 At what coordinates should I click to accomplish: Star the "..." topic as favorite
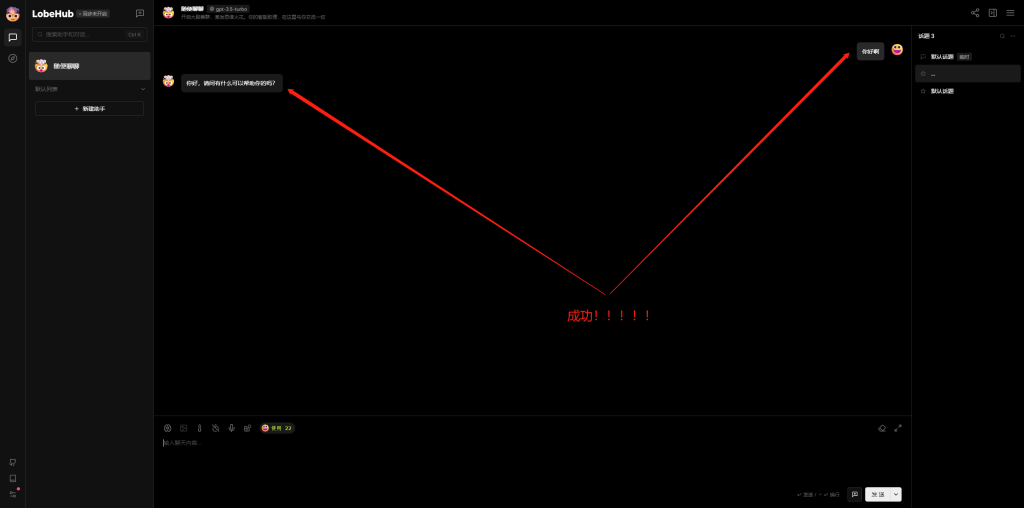[x=923, y=74]
